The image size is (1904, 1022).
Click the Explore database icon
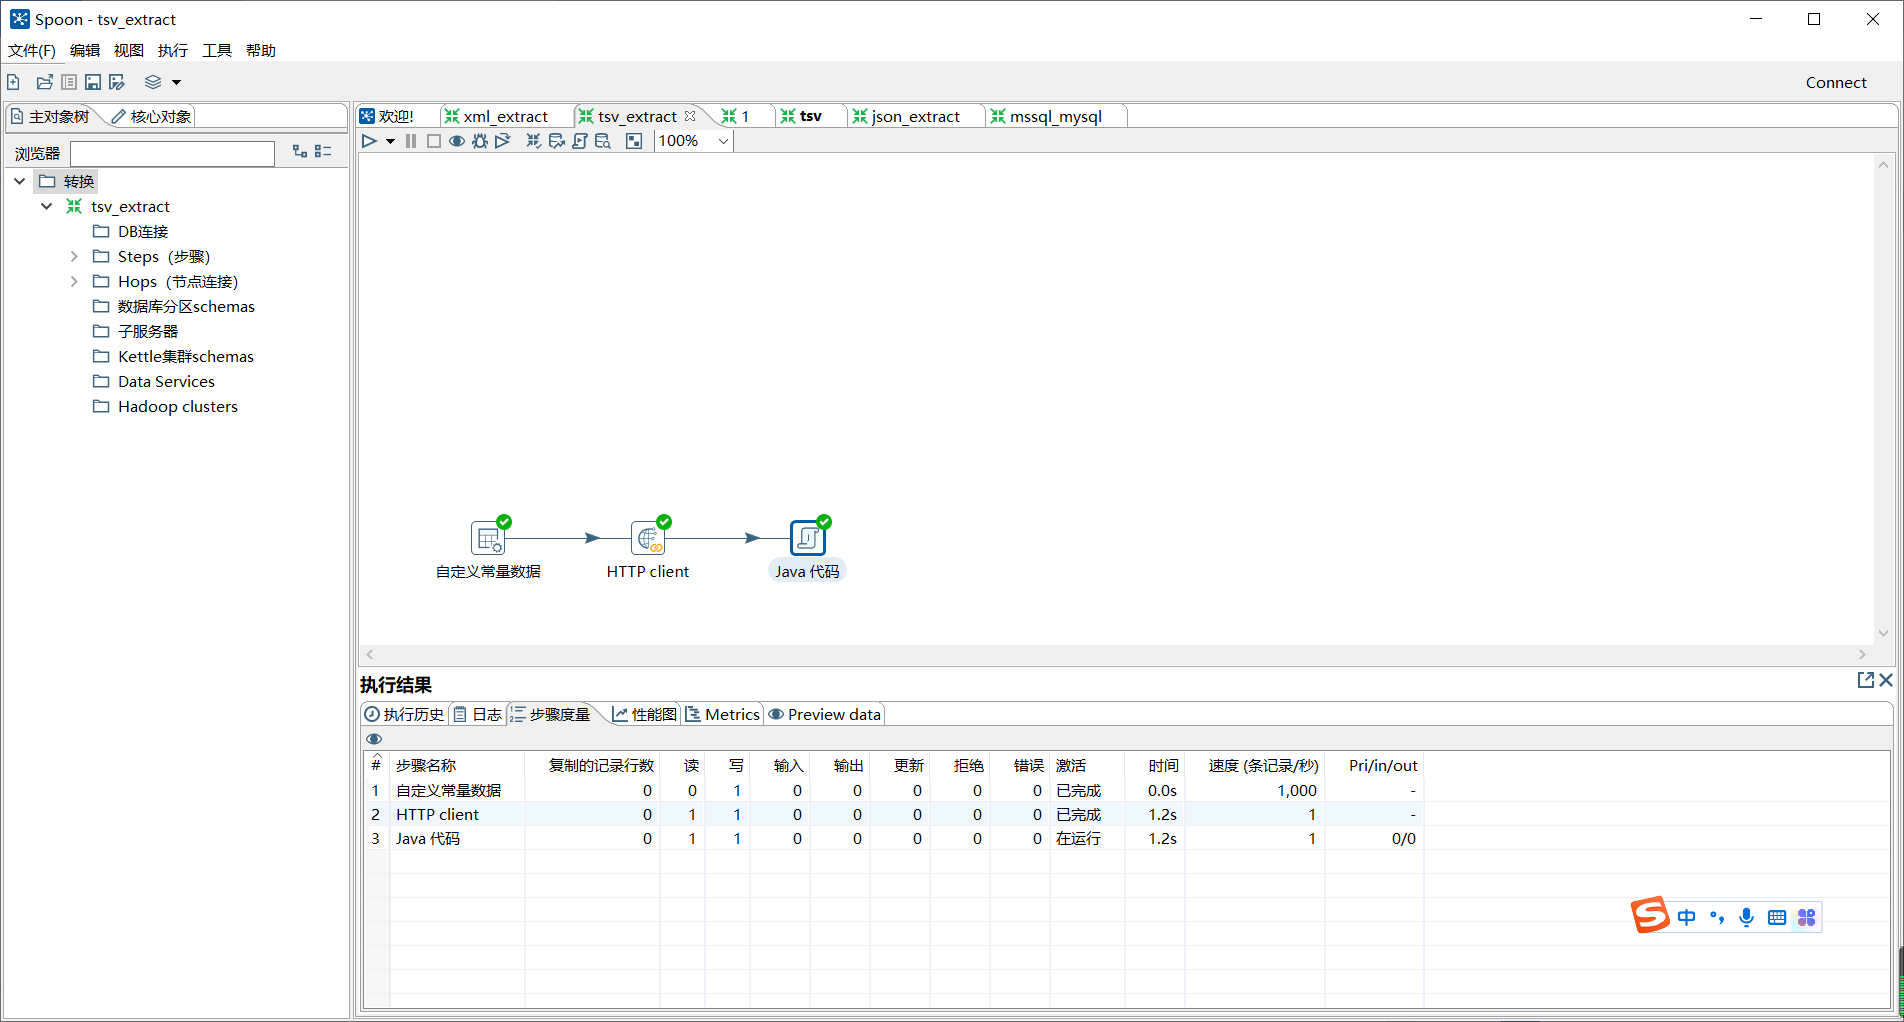603,141
